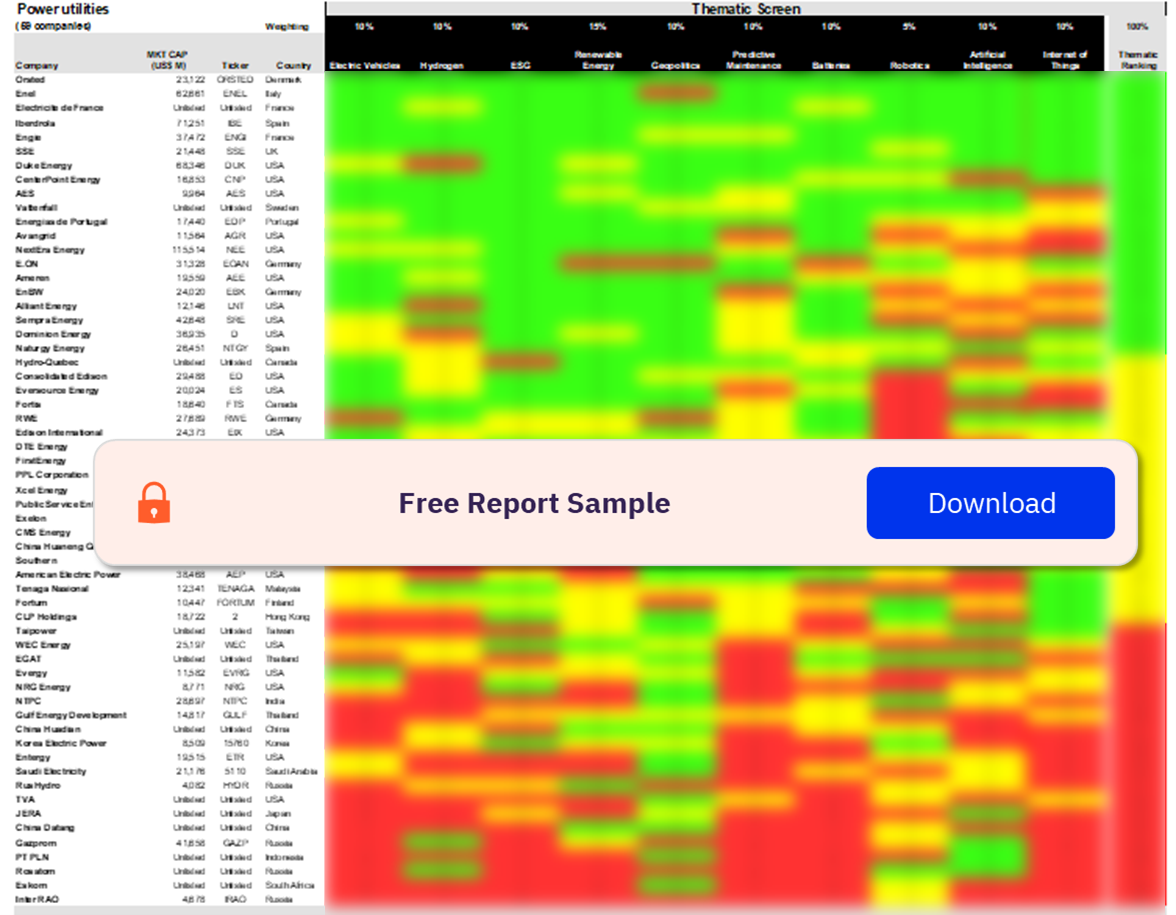Select the WEC Energy company name
Viewport: 1176px width, 915px height.
tap(44, 645)
